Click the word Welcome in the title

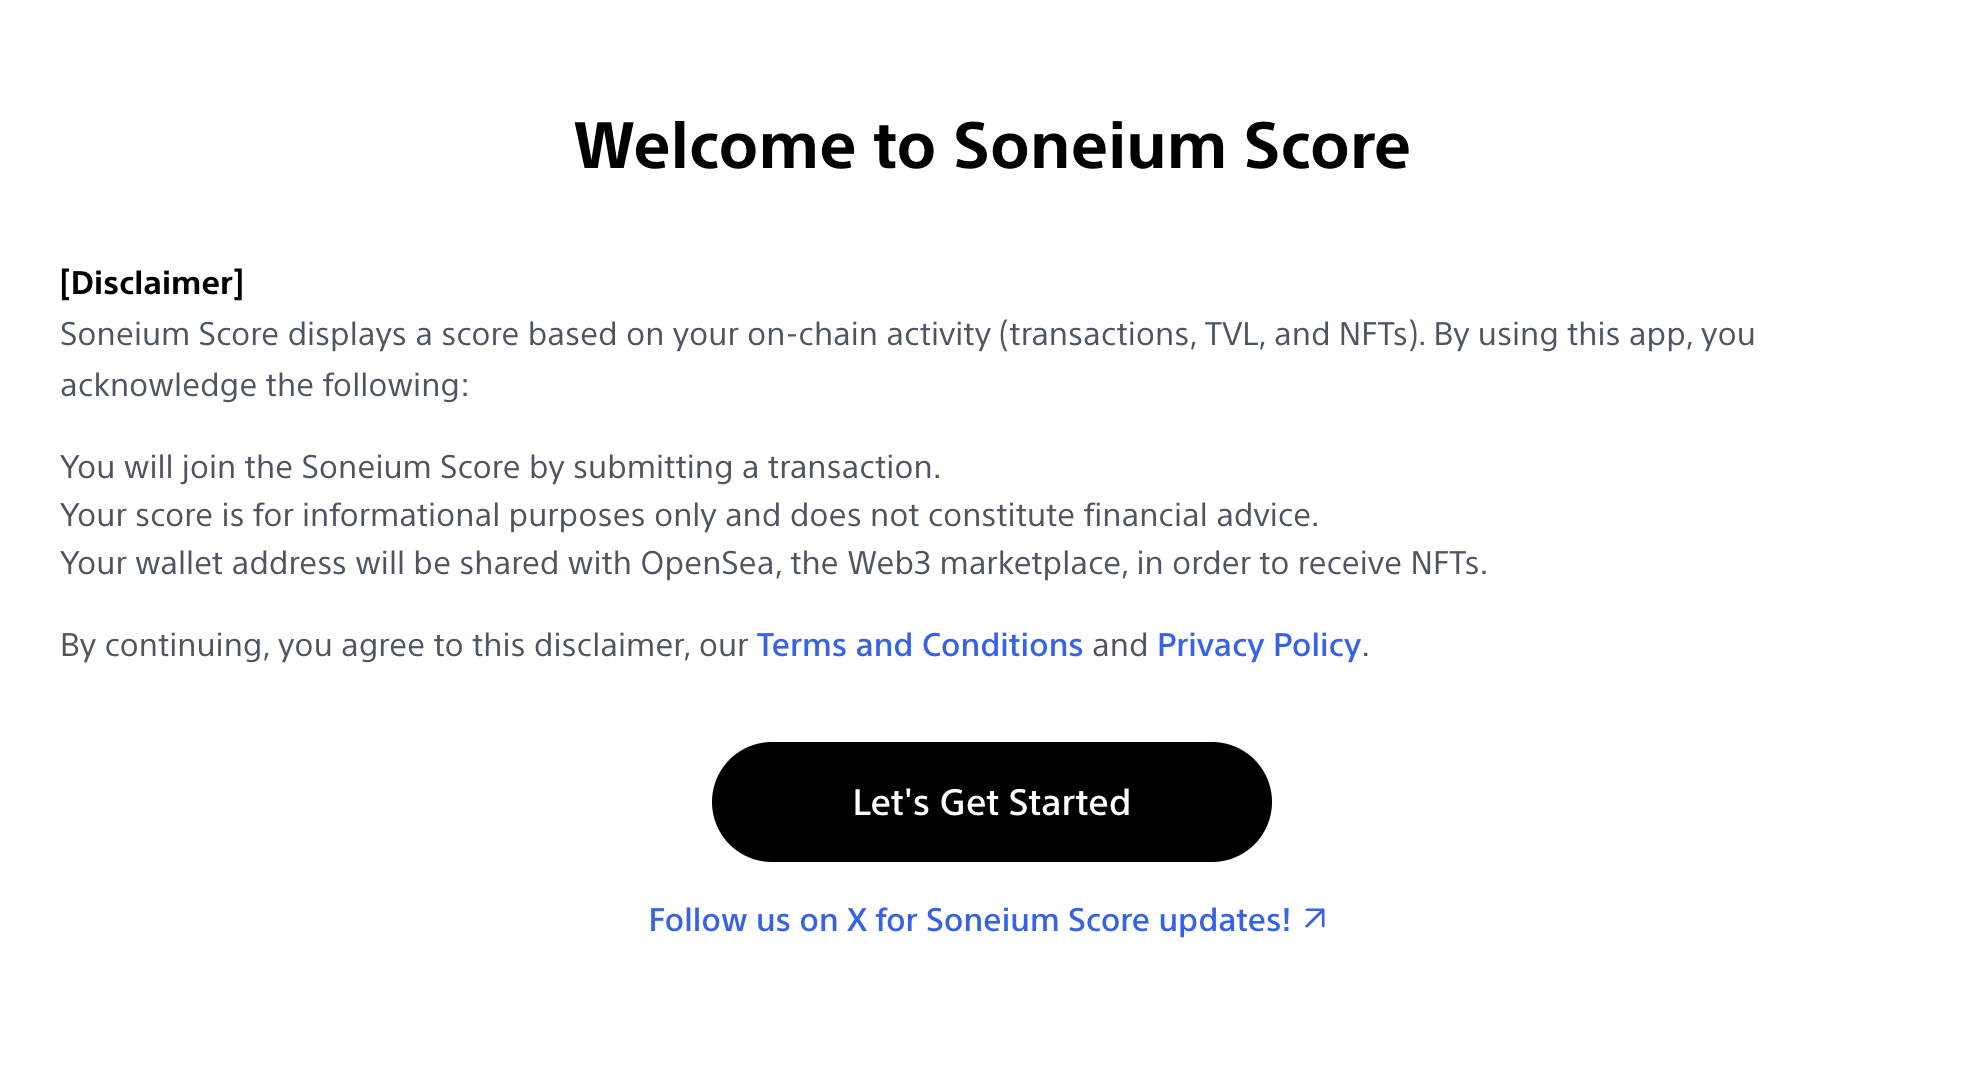(x=714, y=146)
